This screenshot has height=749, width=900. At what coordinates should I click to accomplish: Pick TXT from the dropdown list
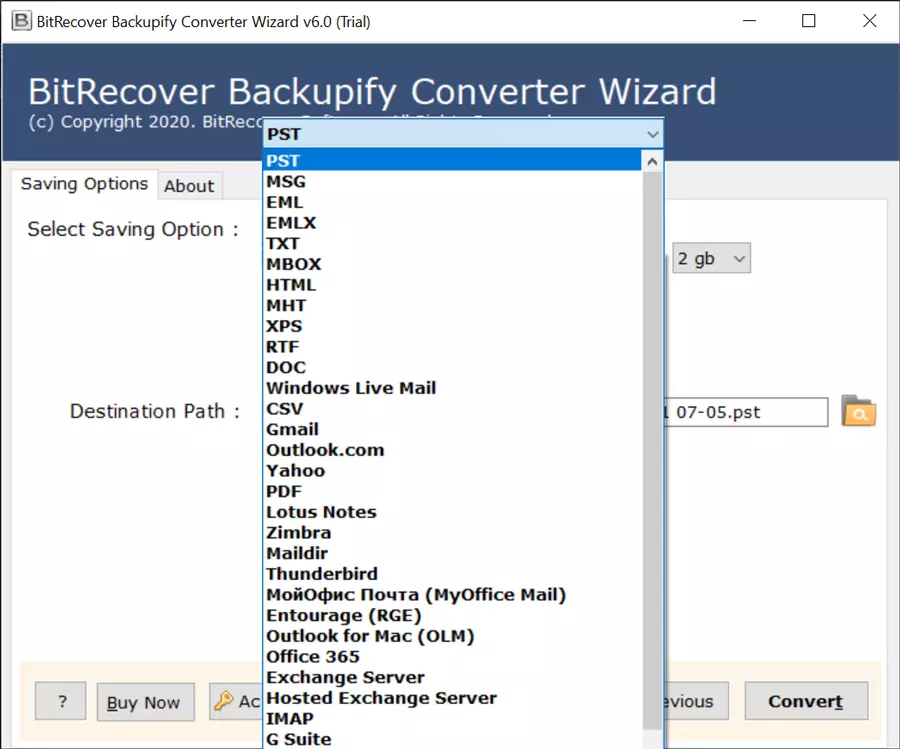point(452,243)
